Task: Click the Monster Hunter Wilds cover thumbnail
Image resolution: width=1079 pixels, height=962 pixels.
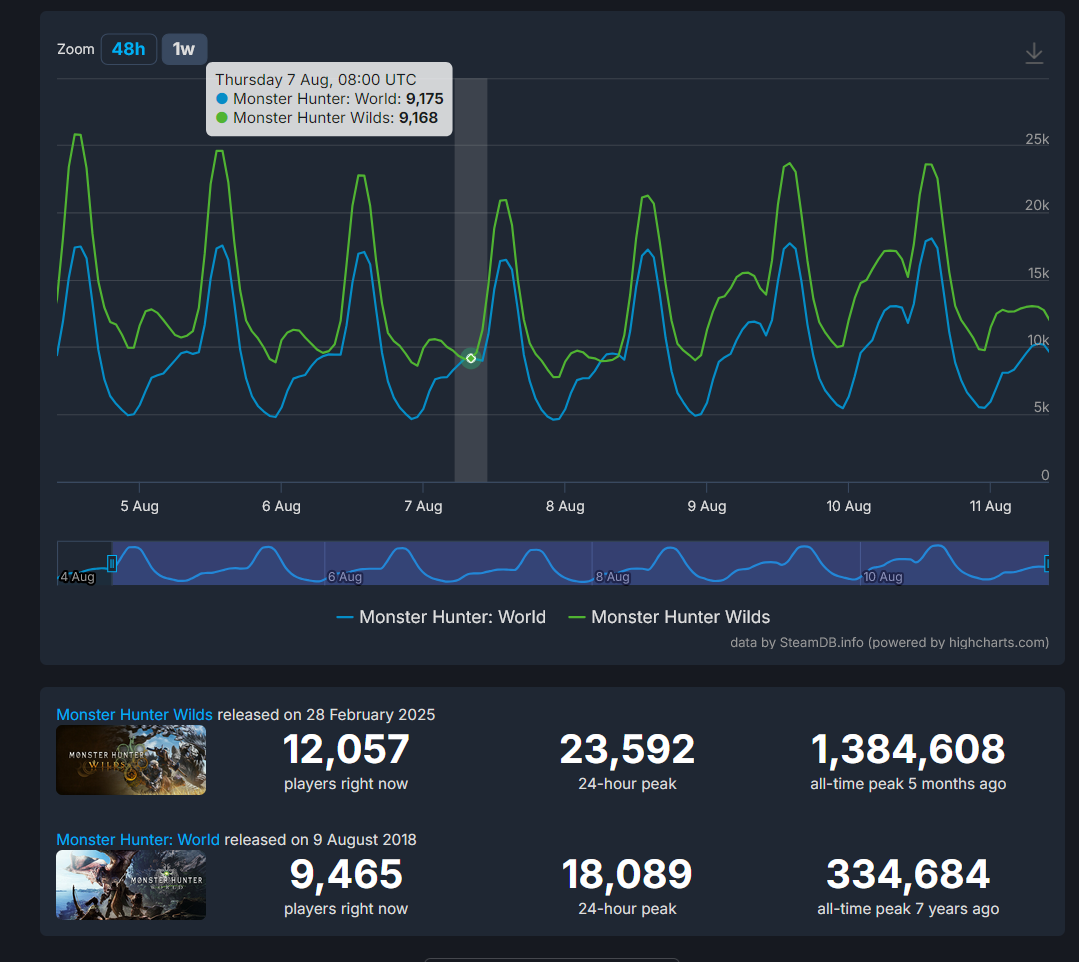Action: click(x=131, y=760)
